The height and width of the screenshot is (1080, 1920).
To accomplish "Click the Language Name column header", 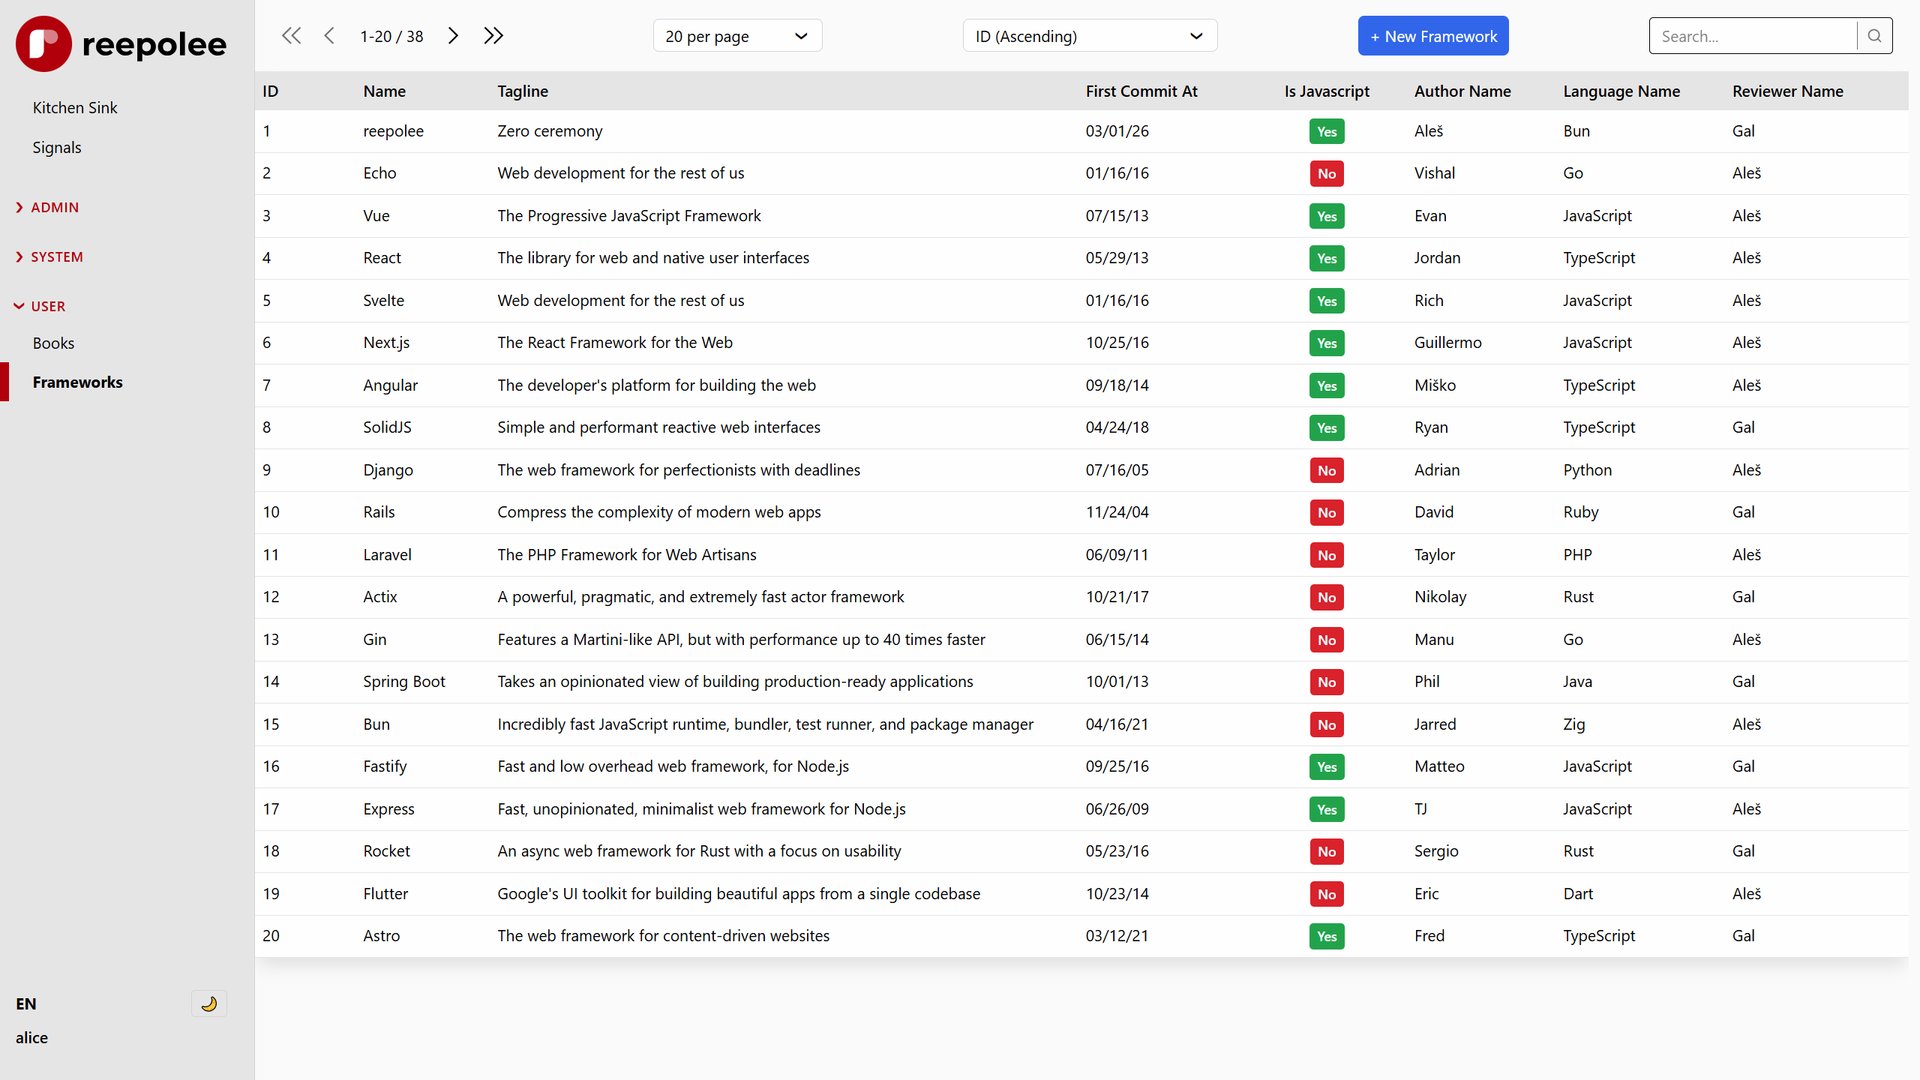I will [x=1621, y=91].
